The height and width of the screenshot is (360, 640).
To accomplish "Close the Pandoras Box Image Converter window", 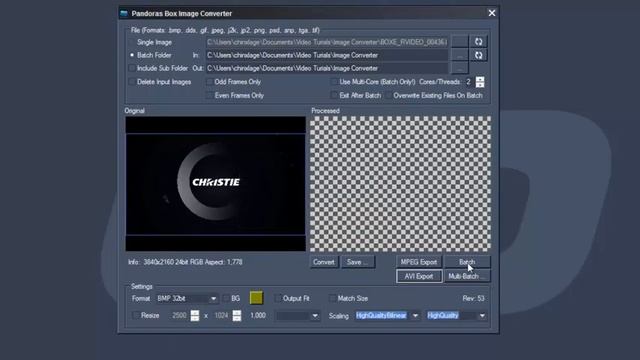I will 492,13.
